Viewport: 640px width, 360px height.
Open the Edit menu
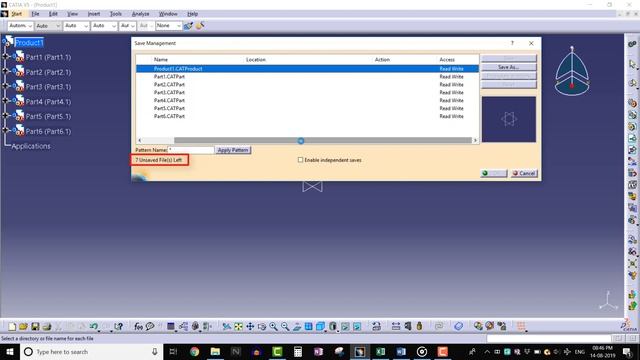(53, 14)
